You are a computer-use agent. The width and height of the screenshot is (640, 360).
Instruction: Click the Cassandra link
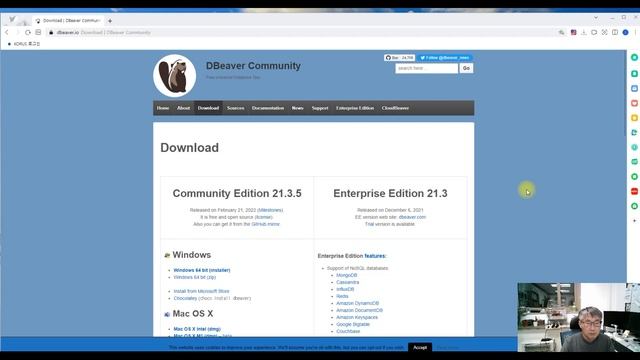pos(348,282)
